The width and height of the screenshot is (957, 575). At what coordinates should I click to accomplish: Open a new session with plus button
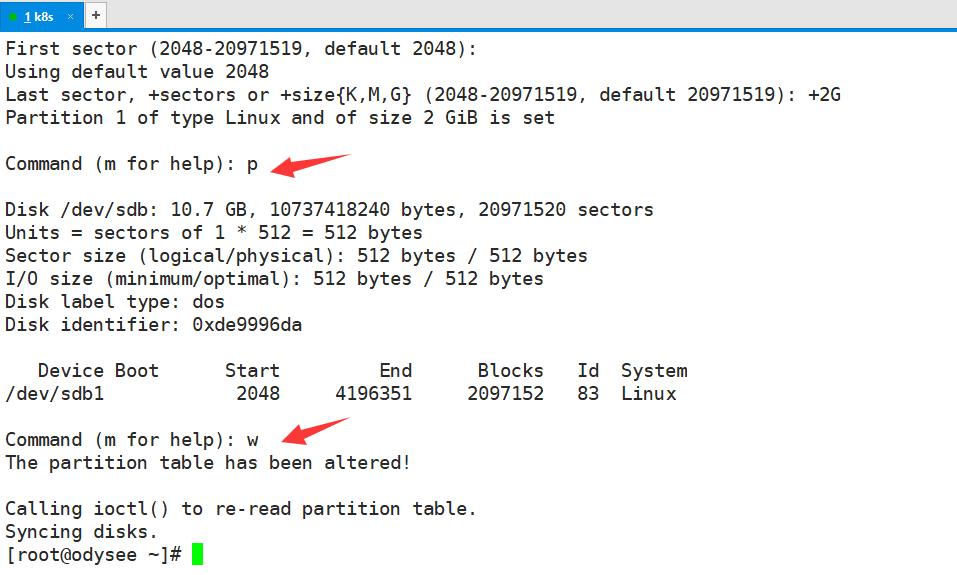(96, 15)
